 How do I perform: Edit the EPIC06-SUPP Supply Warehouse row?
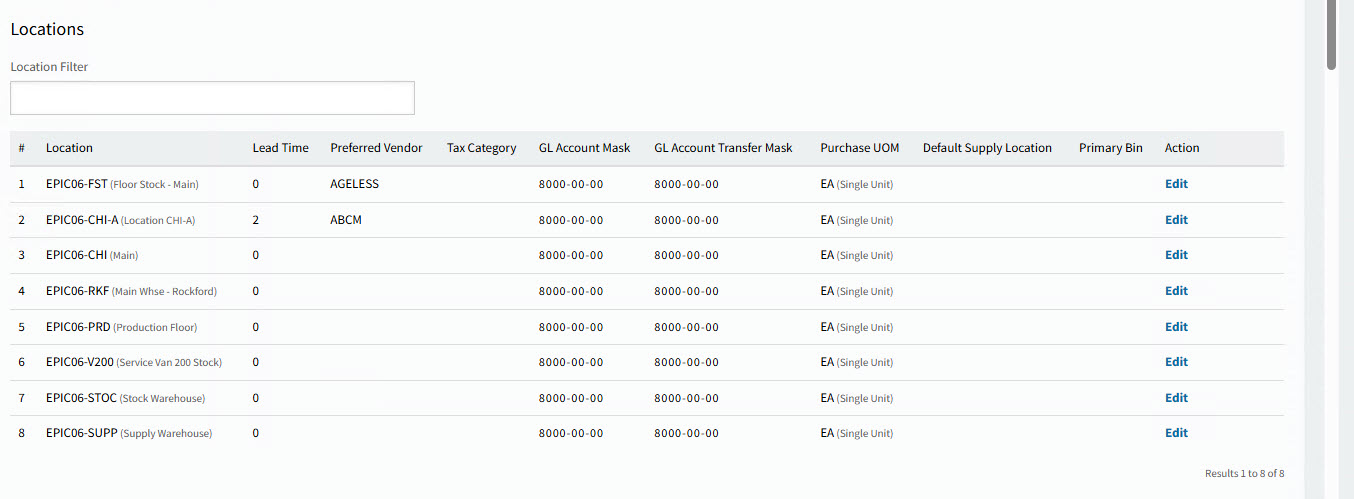coord(1176,433)
